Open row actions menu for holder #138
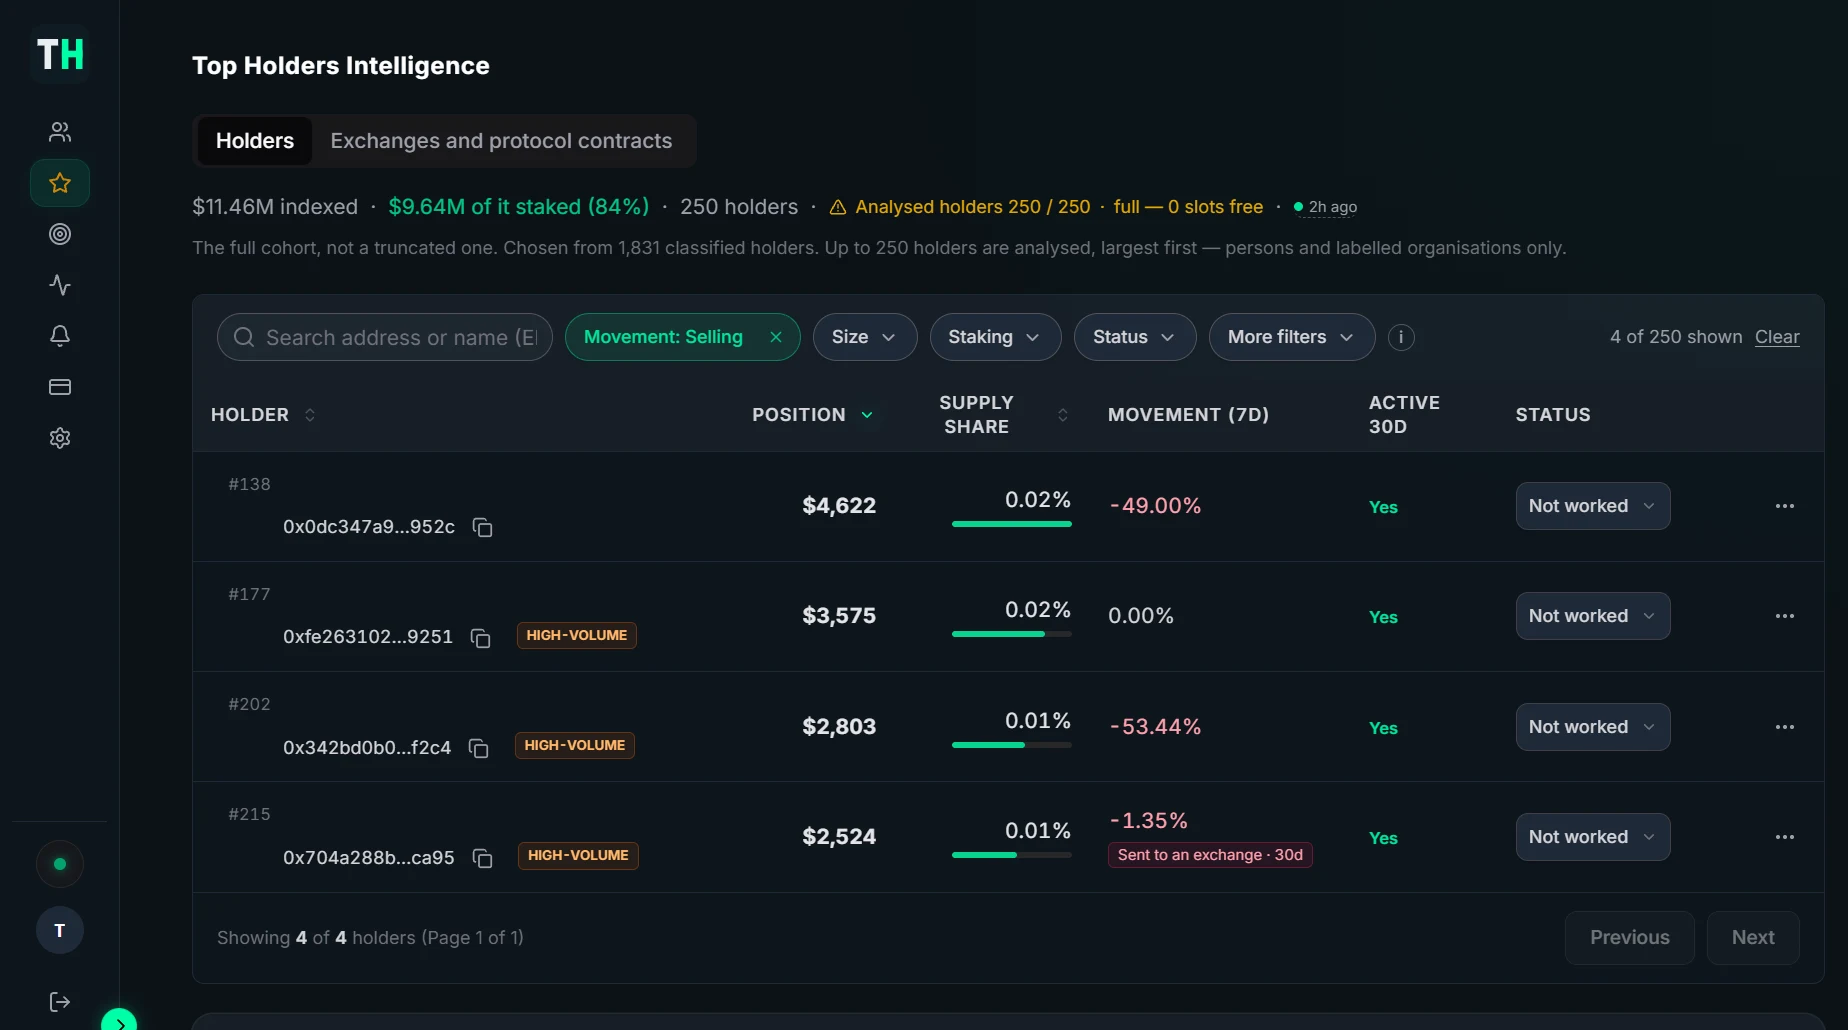This screenshot has width=1848, height=1030. [1785, 506]
